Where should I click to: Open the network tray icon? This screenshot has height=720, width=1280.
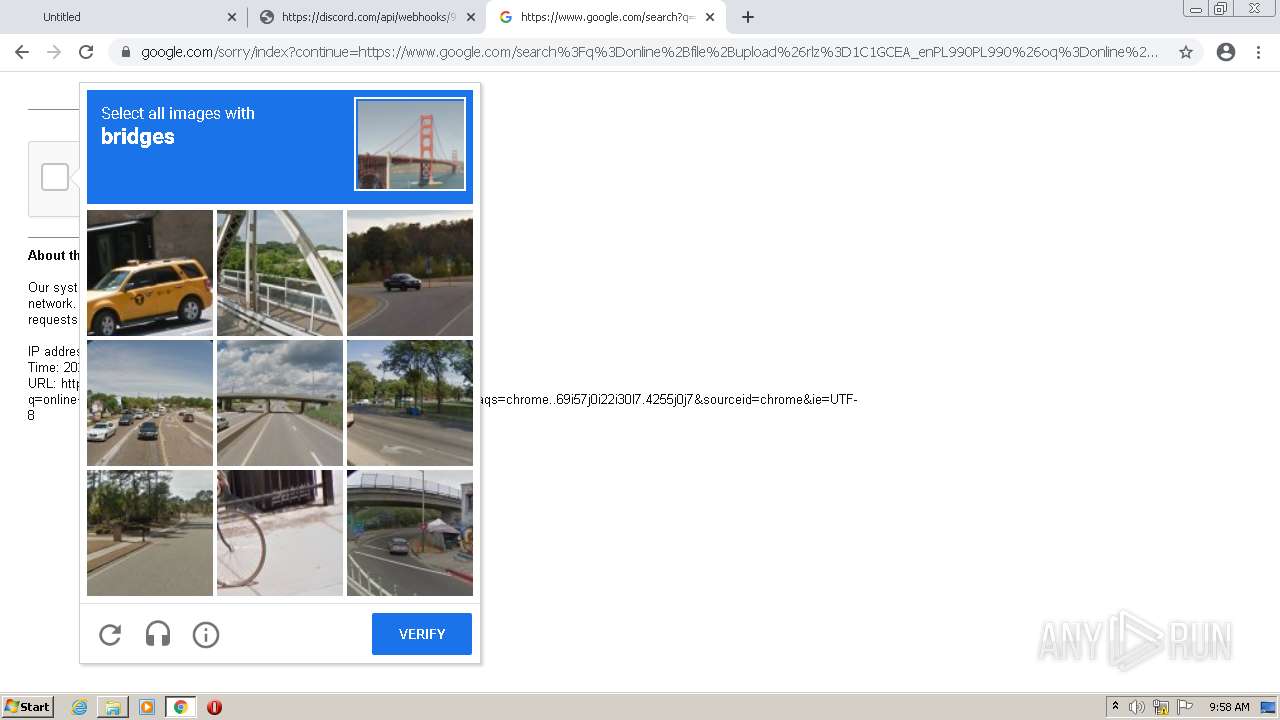pyautogui.click(x=1161, y=707)
